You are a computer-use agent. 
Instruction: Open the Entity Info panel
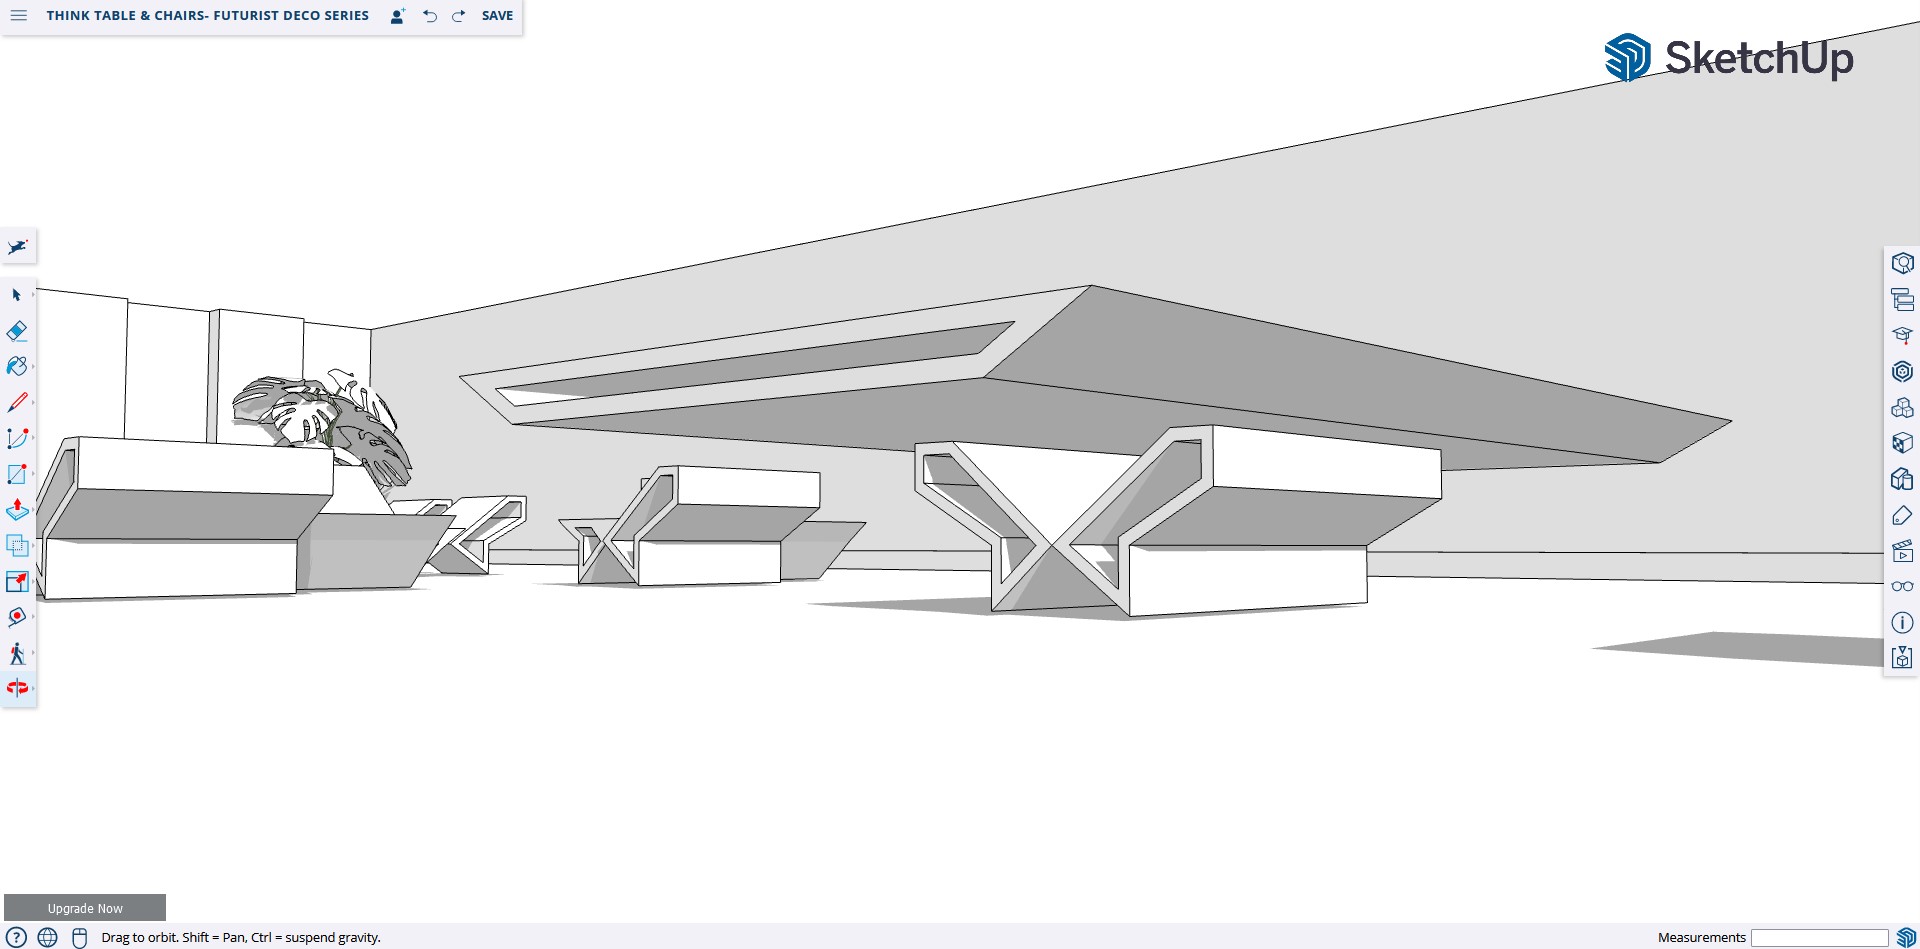pyautogui.click(x=1902, y=263)
